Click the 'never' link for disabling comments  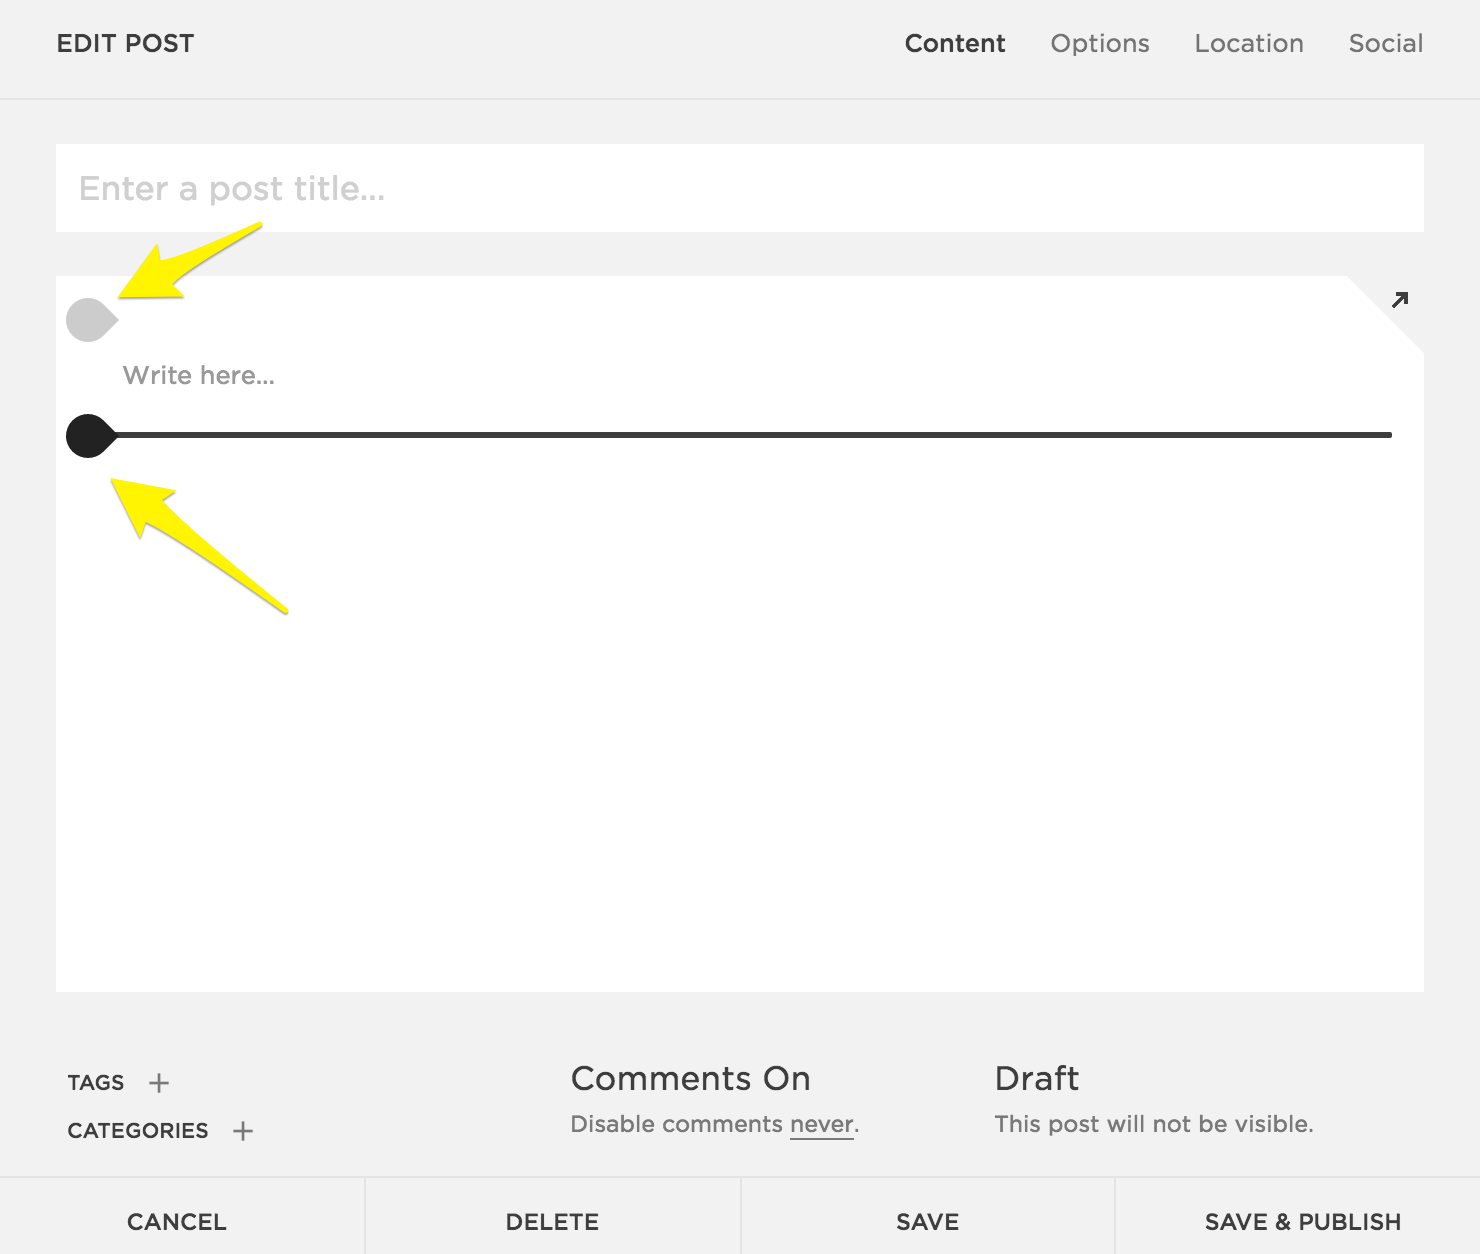click(821, 1125)
